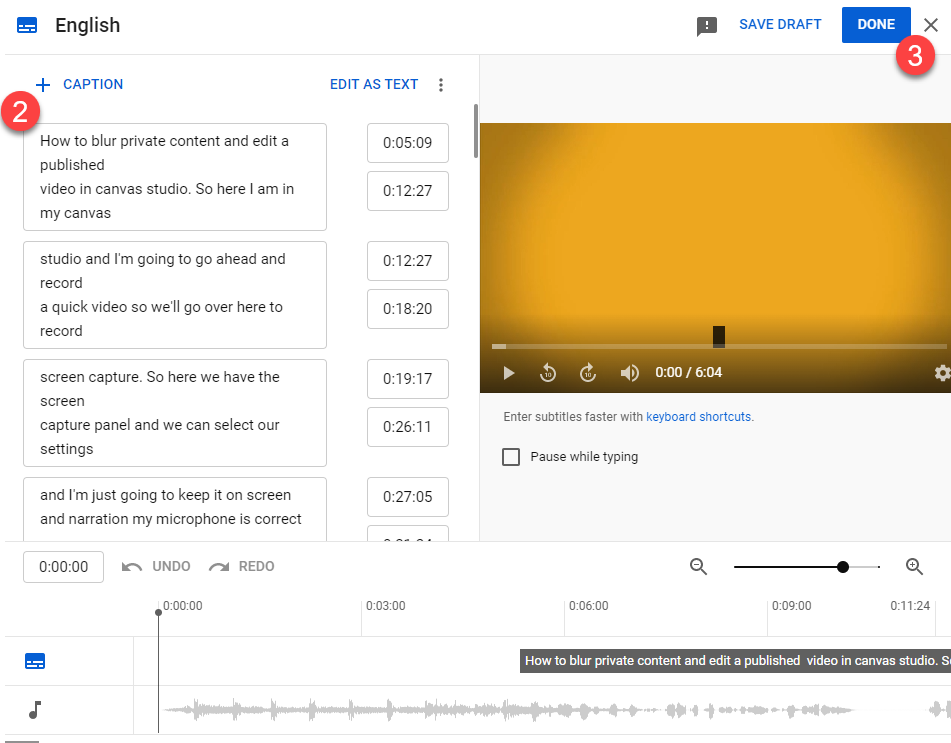Edit the caption starting 'studio and I'm going'
The height and width of the screenshot is (743, 951).
[x=175, y=295]
